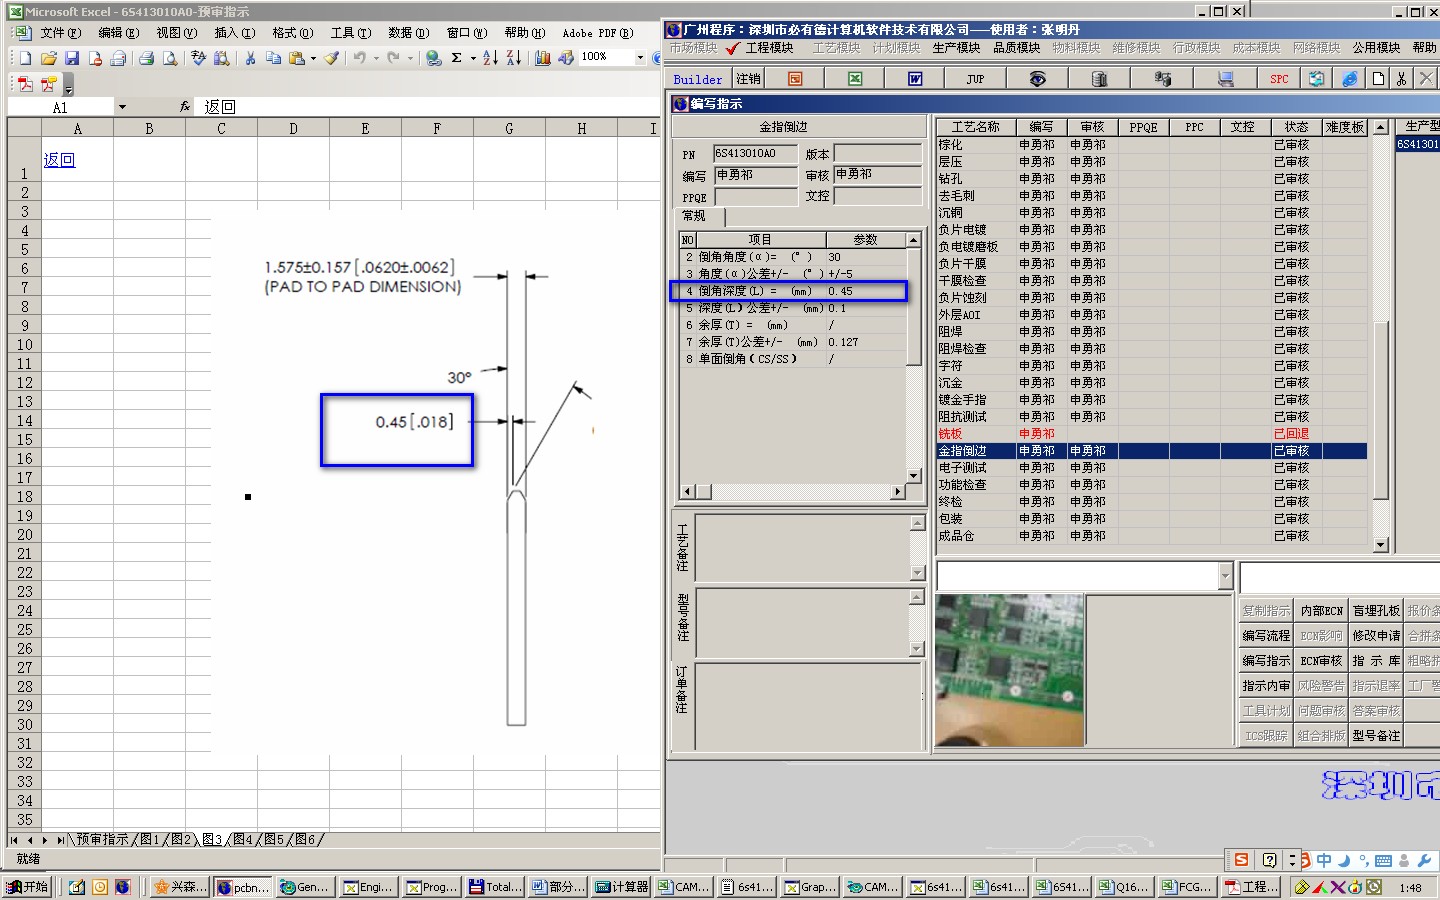Click the computer monitor icon in Builder toolbar

(1225, 78)
